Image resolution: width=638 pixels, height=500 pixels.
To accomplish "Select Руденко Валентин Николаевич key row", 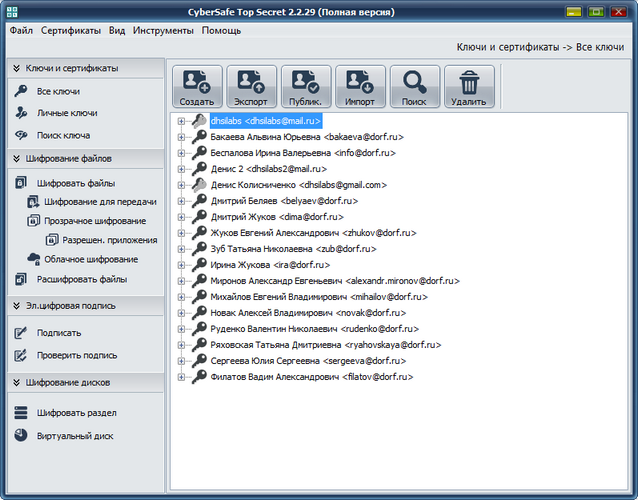I will pos(315,329).
